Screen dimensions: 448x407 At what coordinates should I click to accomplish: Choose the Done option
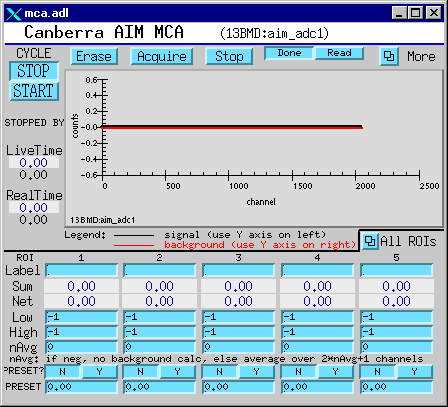point(289,53)
